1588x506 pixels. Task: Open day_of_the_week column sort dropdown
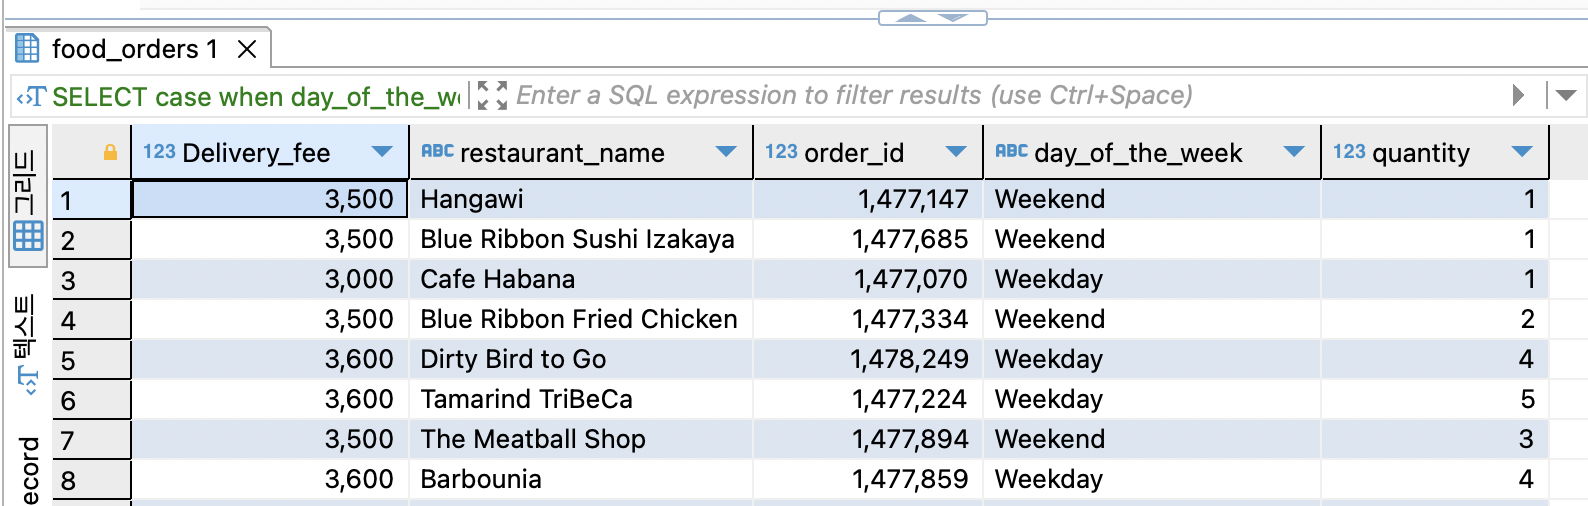pyautogui.click(x=1294, y=152)
